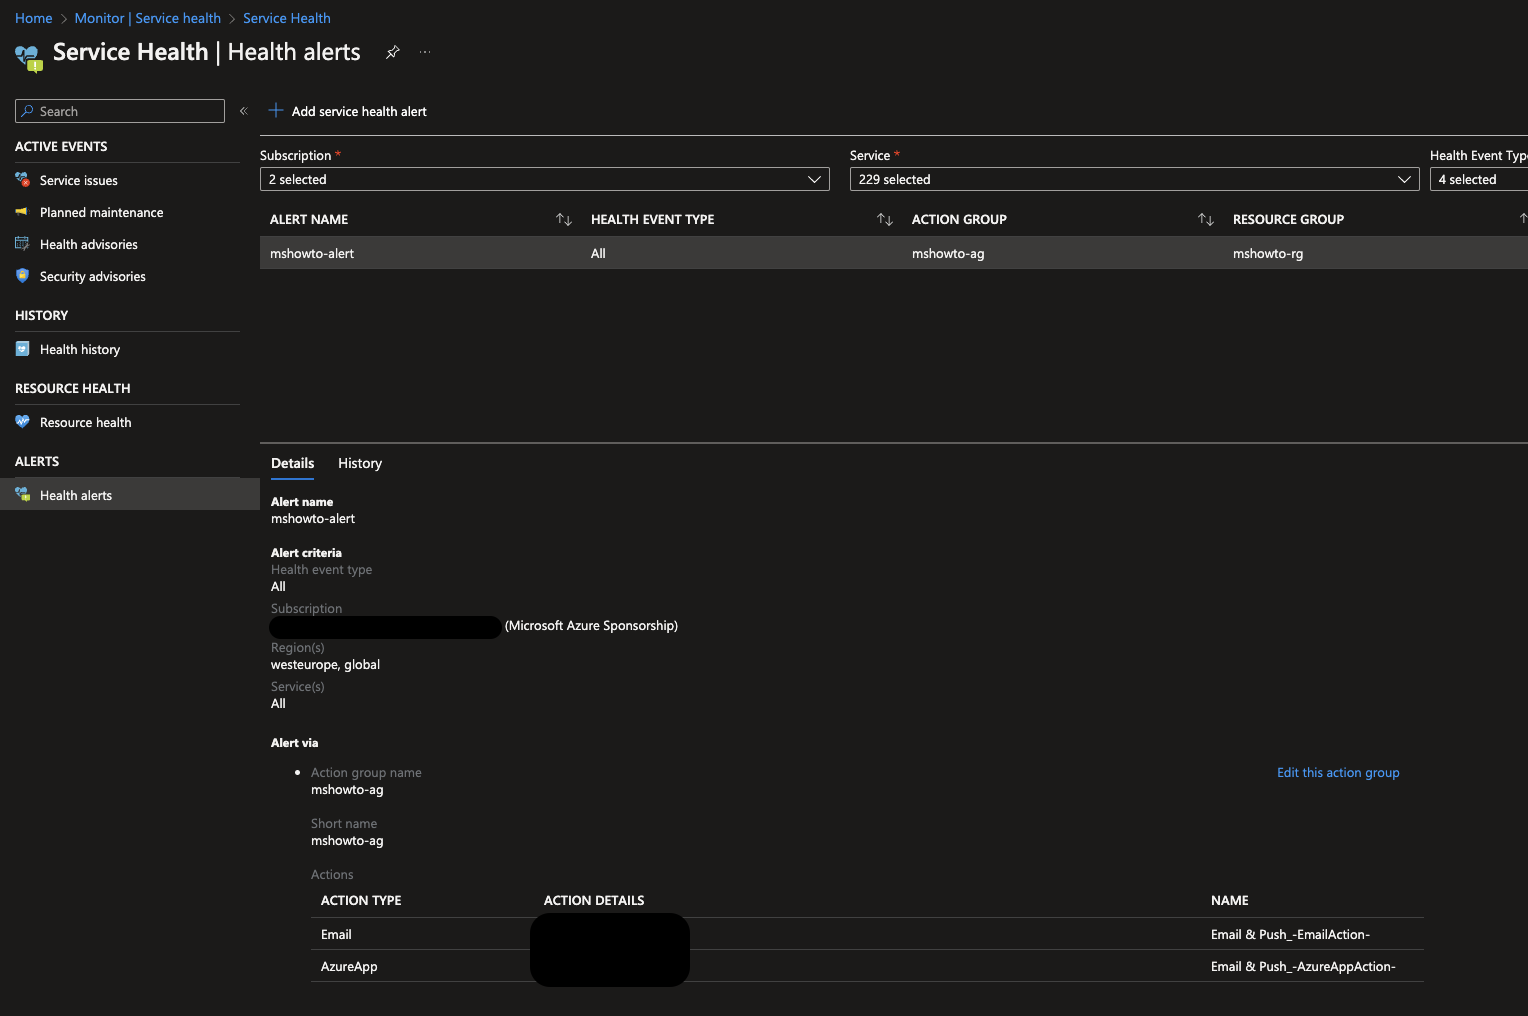Screen dimensions: 1528x1016
Task: Click the search magnifier icon
Action: [28, 111]
